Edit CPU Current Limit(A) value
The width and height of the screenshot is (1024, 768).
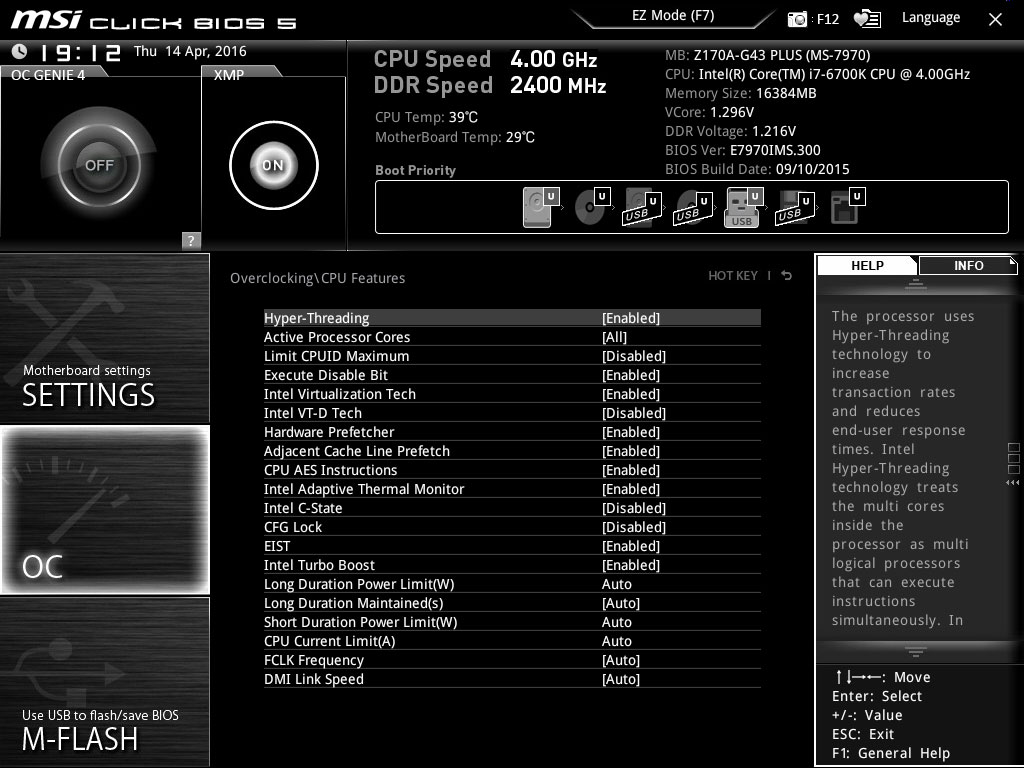coord(616,641)
